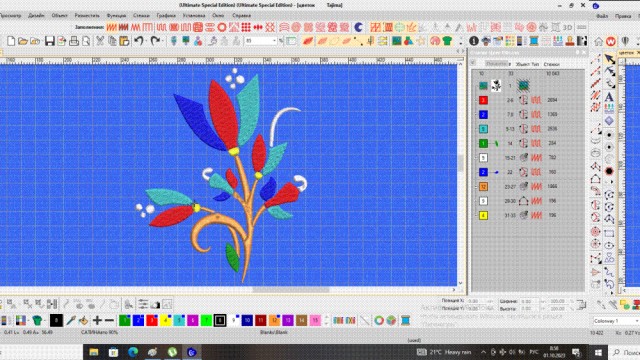Paste with clipboard icon
The image size is (640, 360).
[x=124, y=41]
